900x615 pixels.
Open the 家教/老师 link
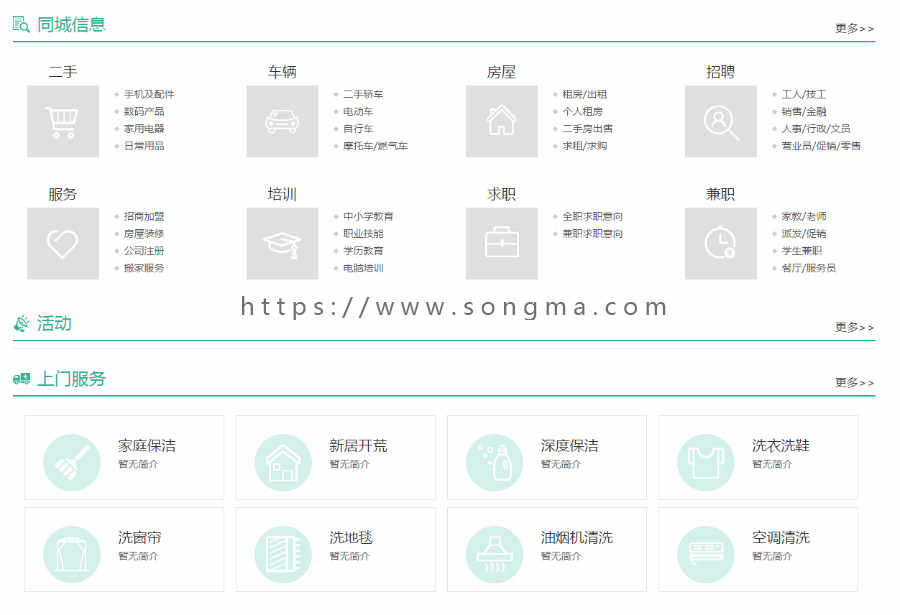click(804, 216)
